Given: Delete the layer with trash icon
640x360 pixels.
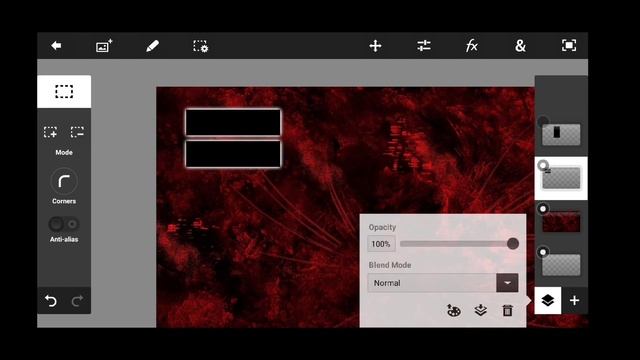Looking at the screenshot, I should [507, 311].
